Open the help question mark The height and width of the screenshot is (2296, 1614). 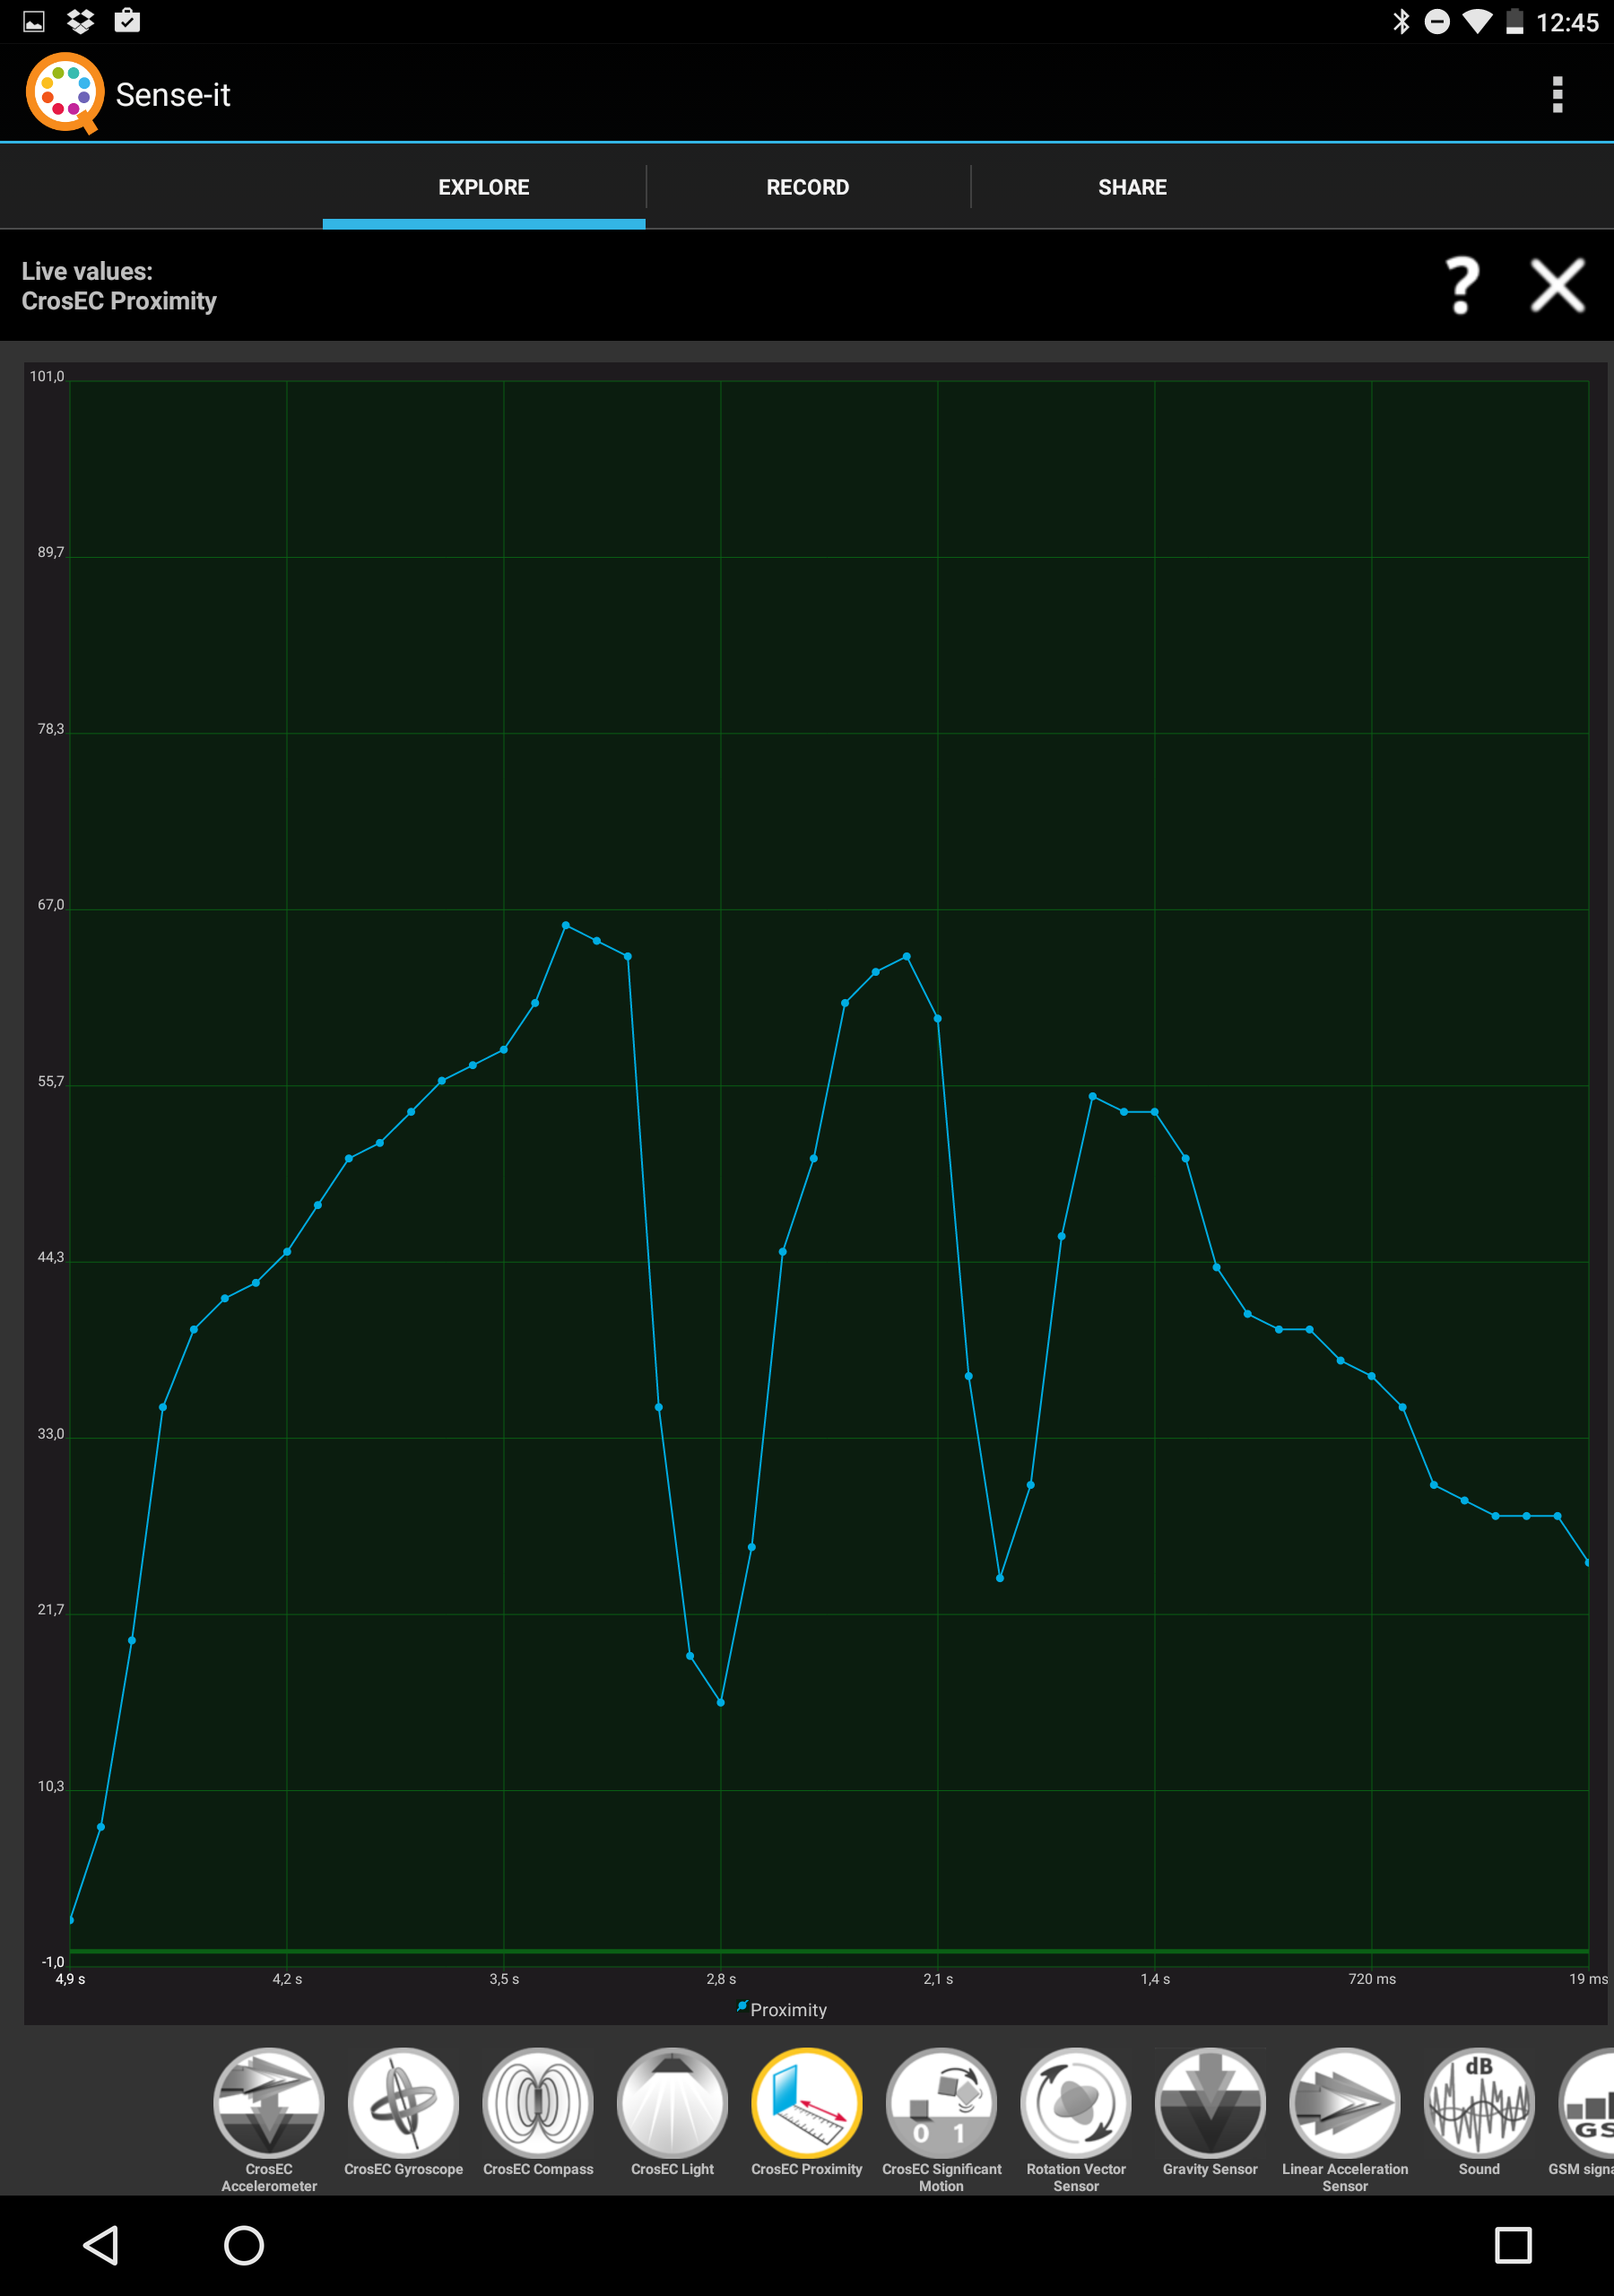tap(1462, 285)
